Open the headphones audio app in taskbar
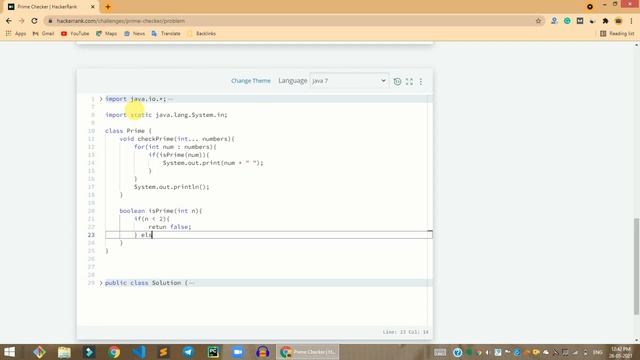The image size is (640, 360). coord(262,352)
